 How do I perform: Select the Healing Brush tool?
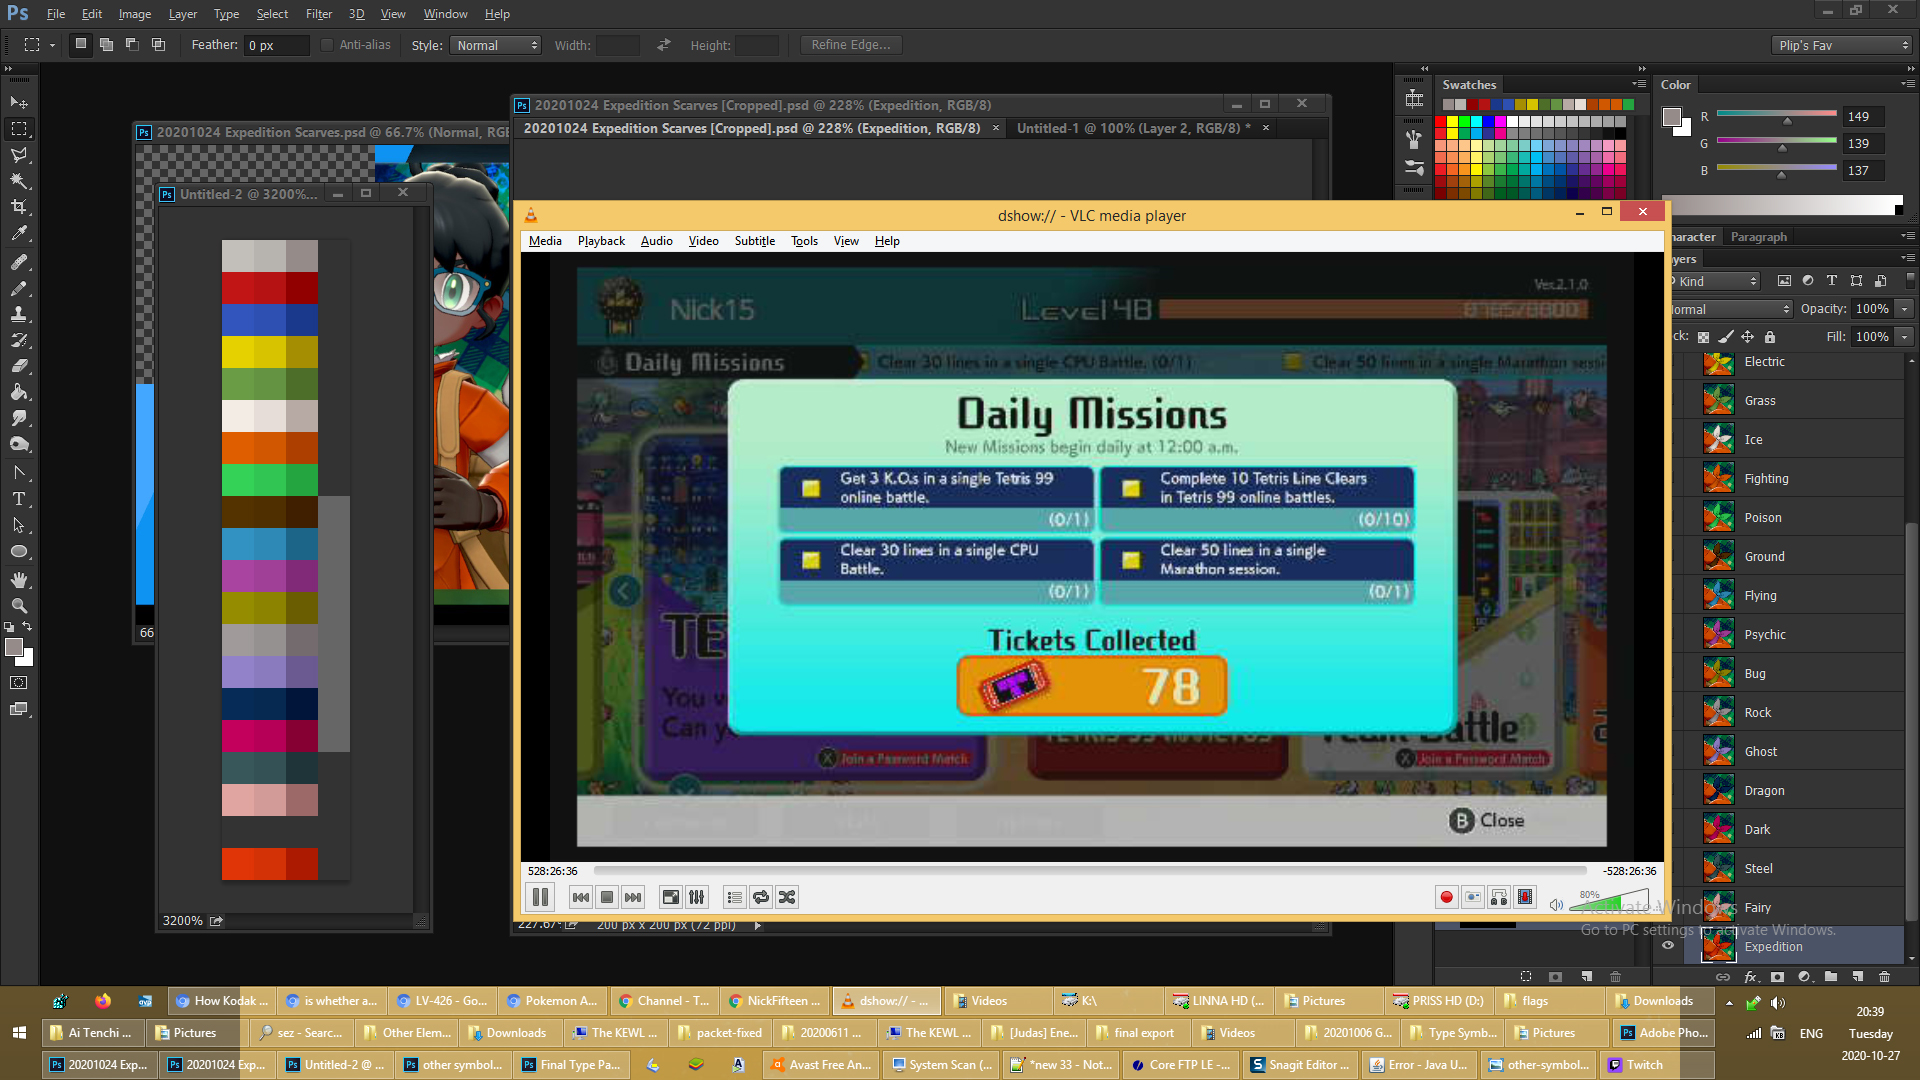pyautogui.click(x=19, y=262)
